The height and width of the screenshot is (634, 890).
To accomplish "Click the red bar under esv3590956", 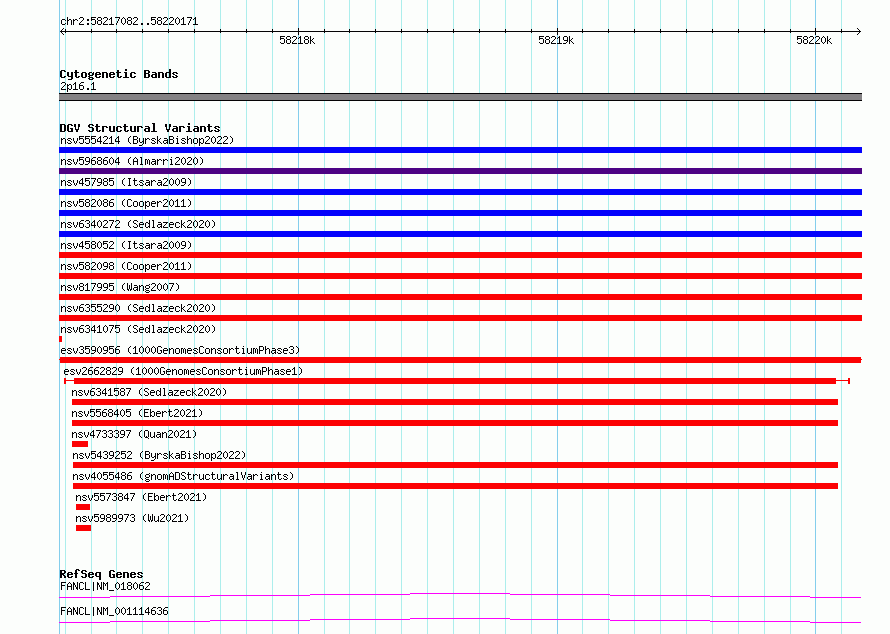I will pyautogui.click(x=460, y=360).
